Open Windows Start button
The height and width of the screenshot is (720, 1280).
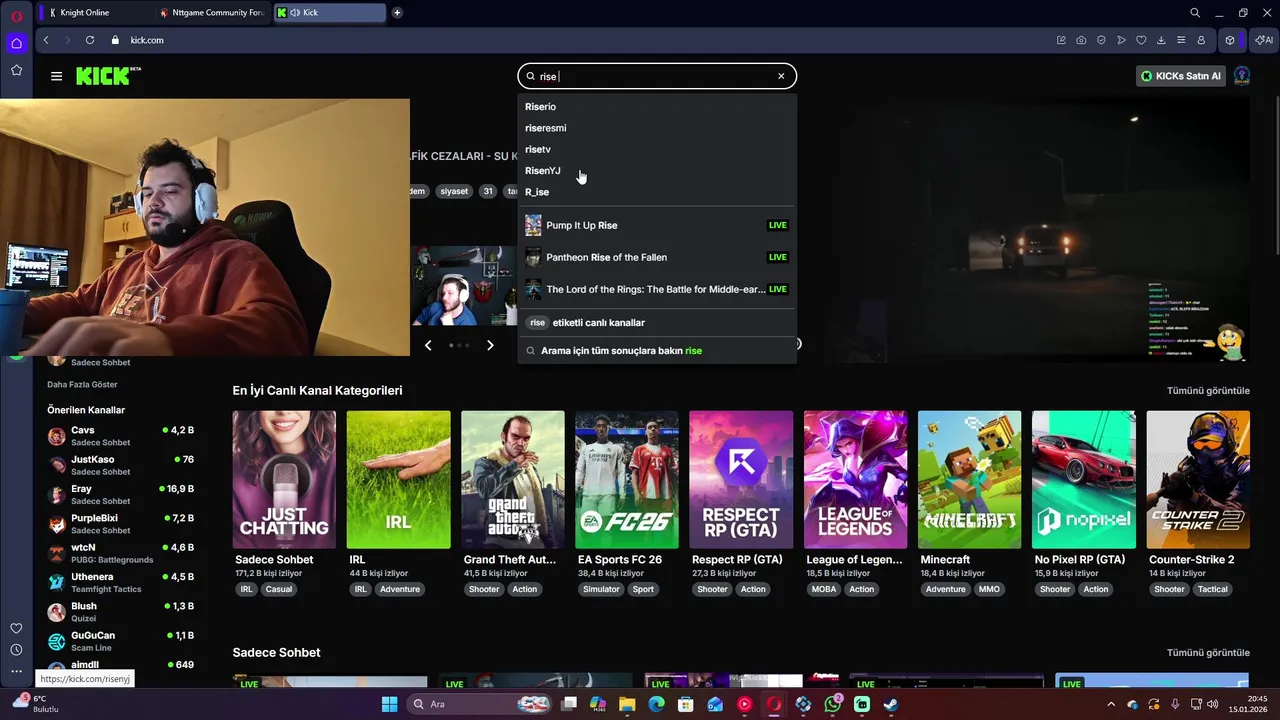(x=390, y=704)
